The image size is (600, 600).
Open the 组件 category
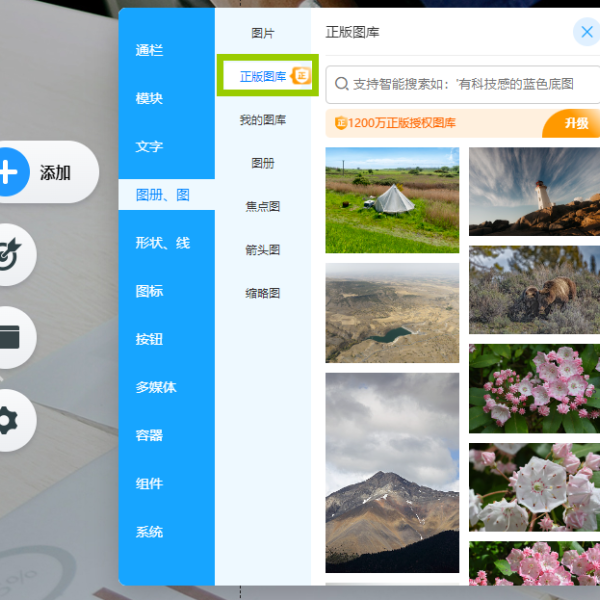[x=149, y=484]
